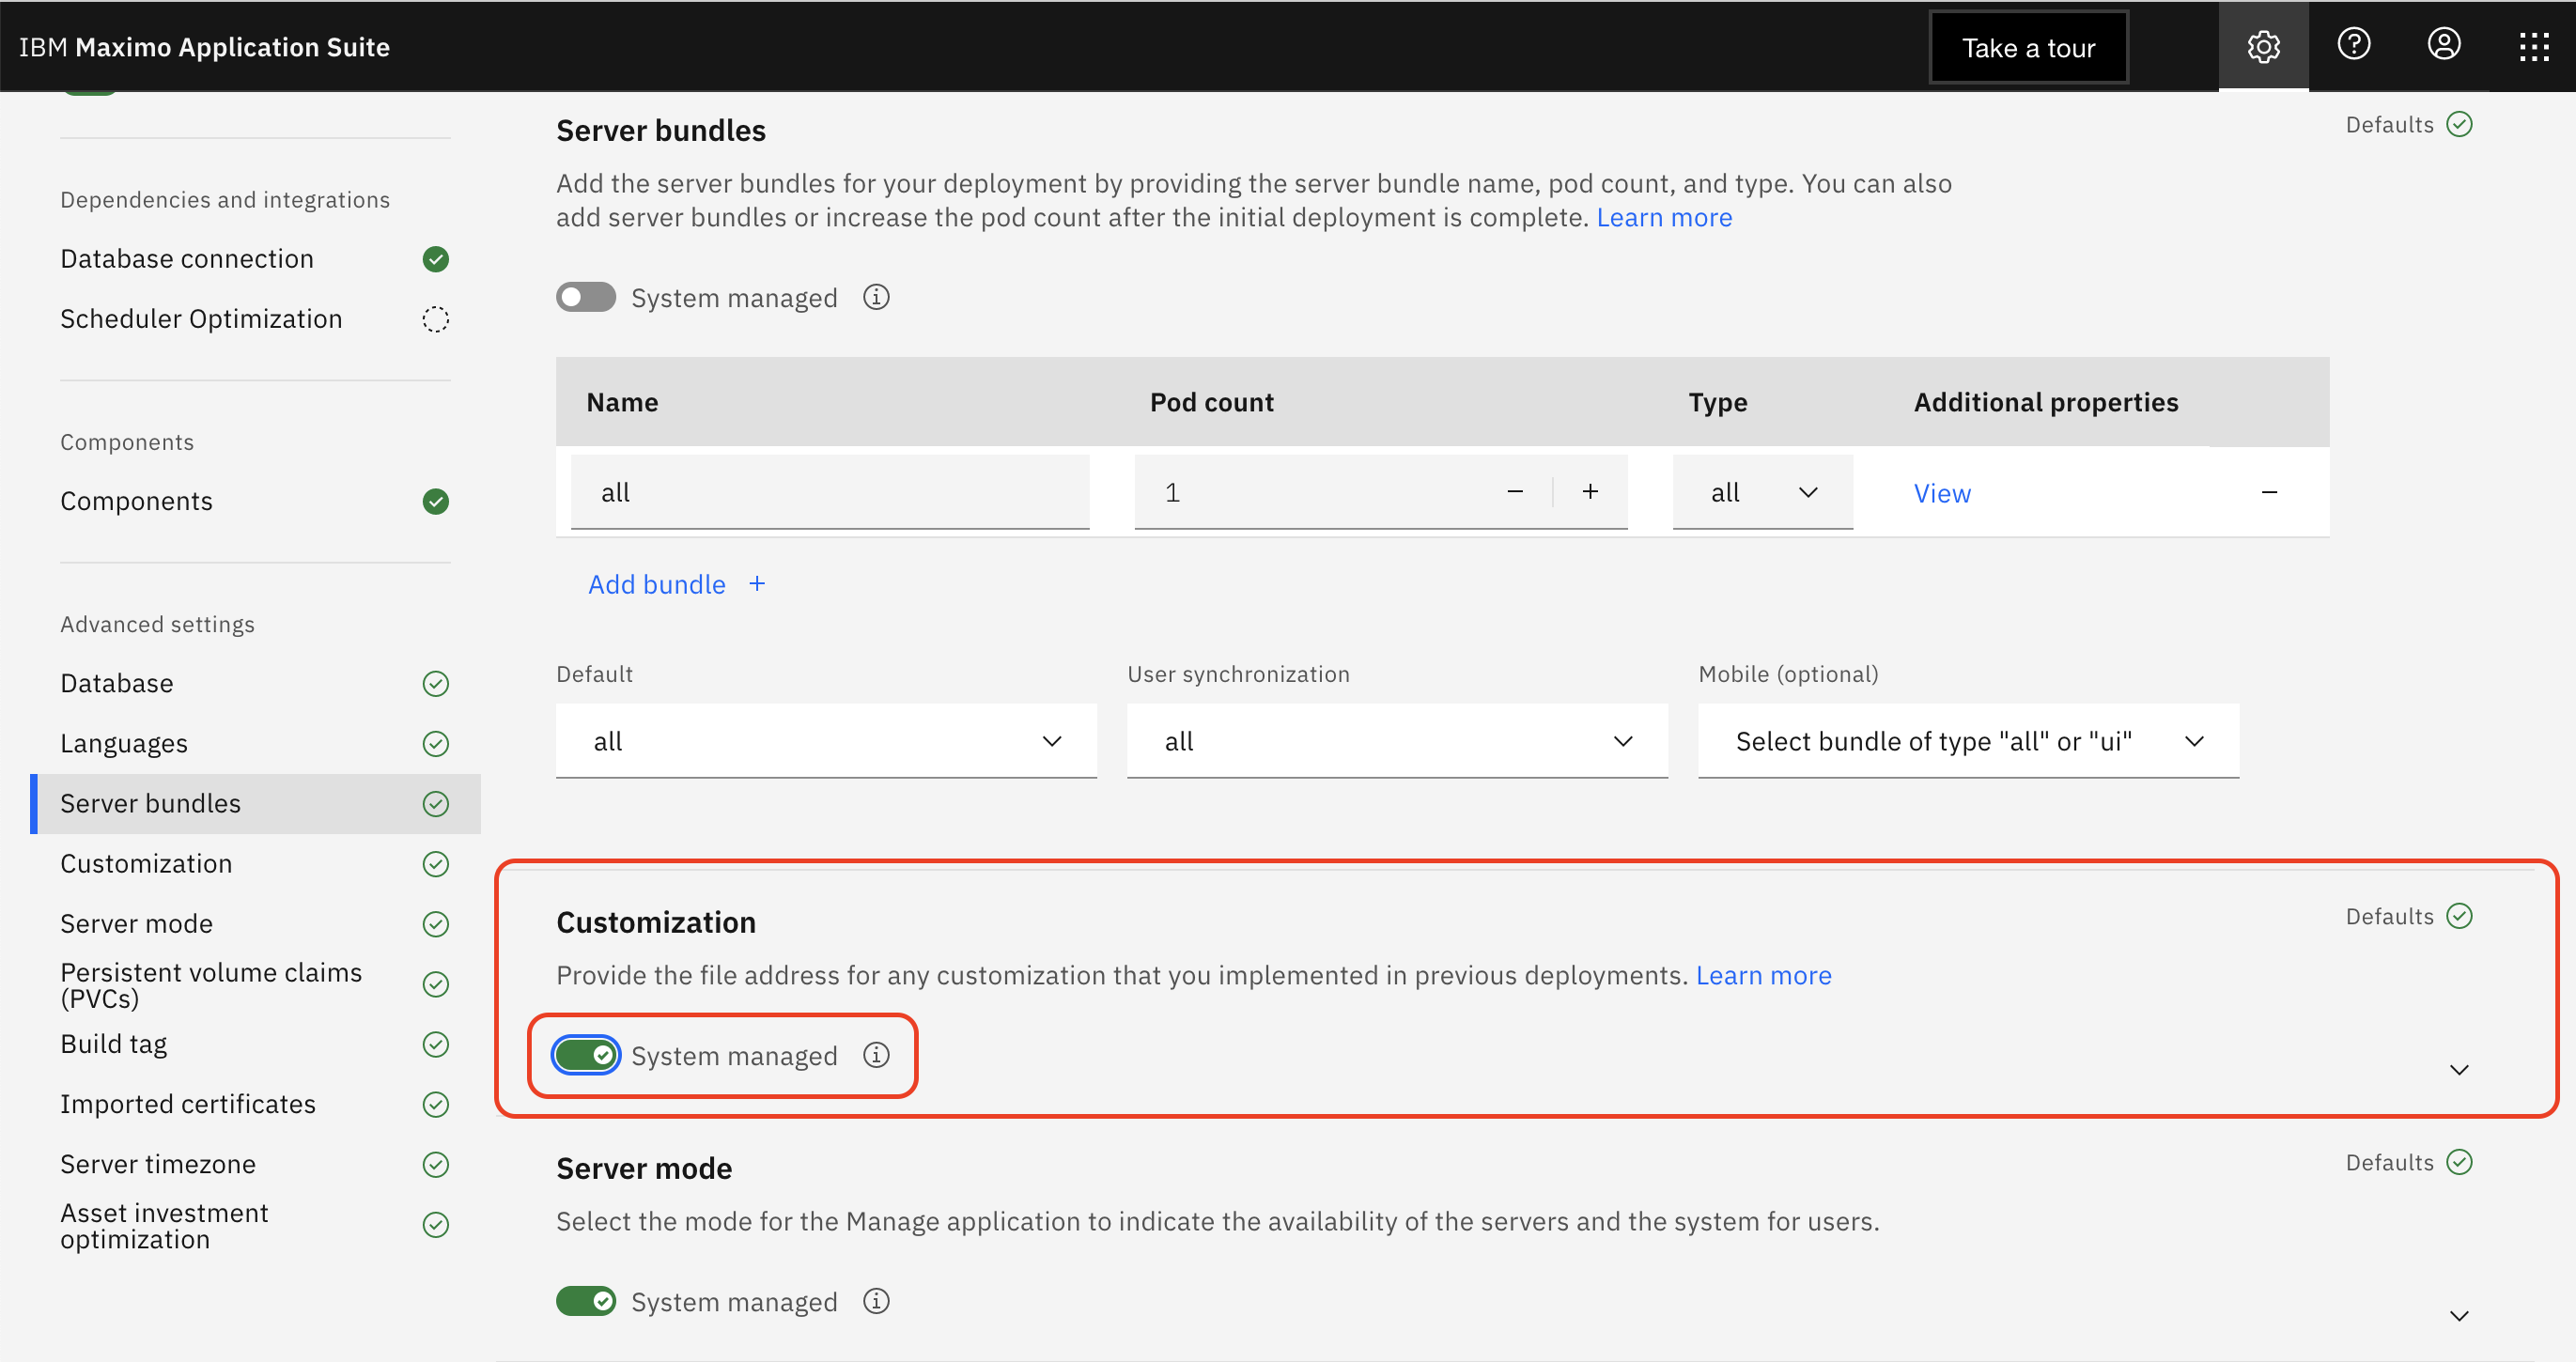Go to Database connection in sidebar
This screenshot has width=2576, height=1362.
tap(187, 259)
